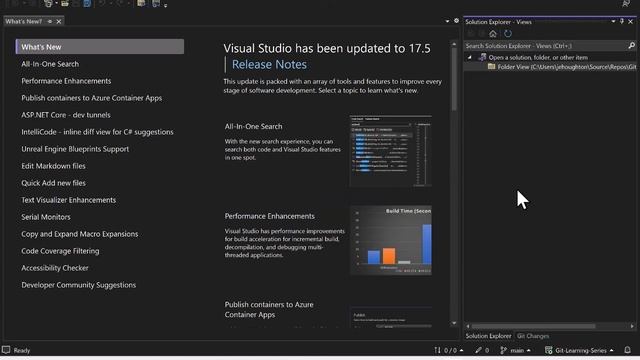Open Developer Community Suggestions topic
The image size is (640, 360).
[x=78, y=285]
